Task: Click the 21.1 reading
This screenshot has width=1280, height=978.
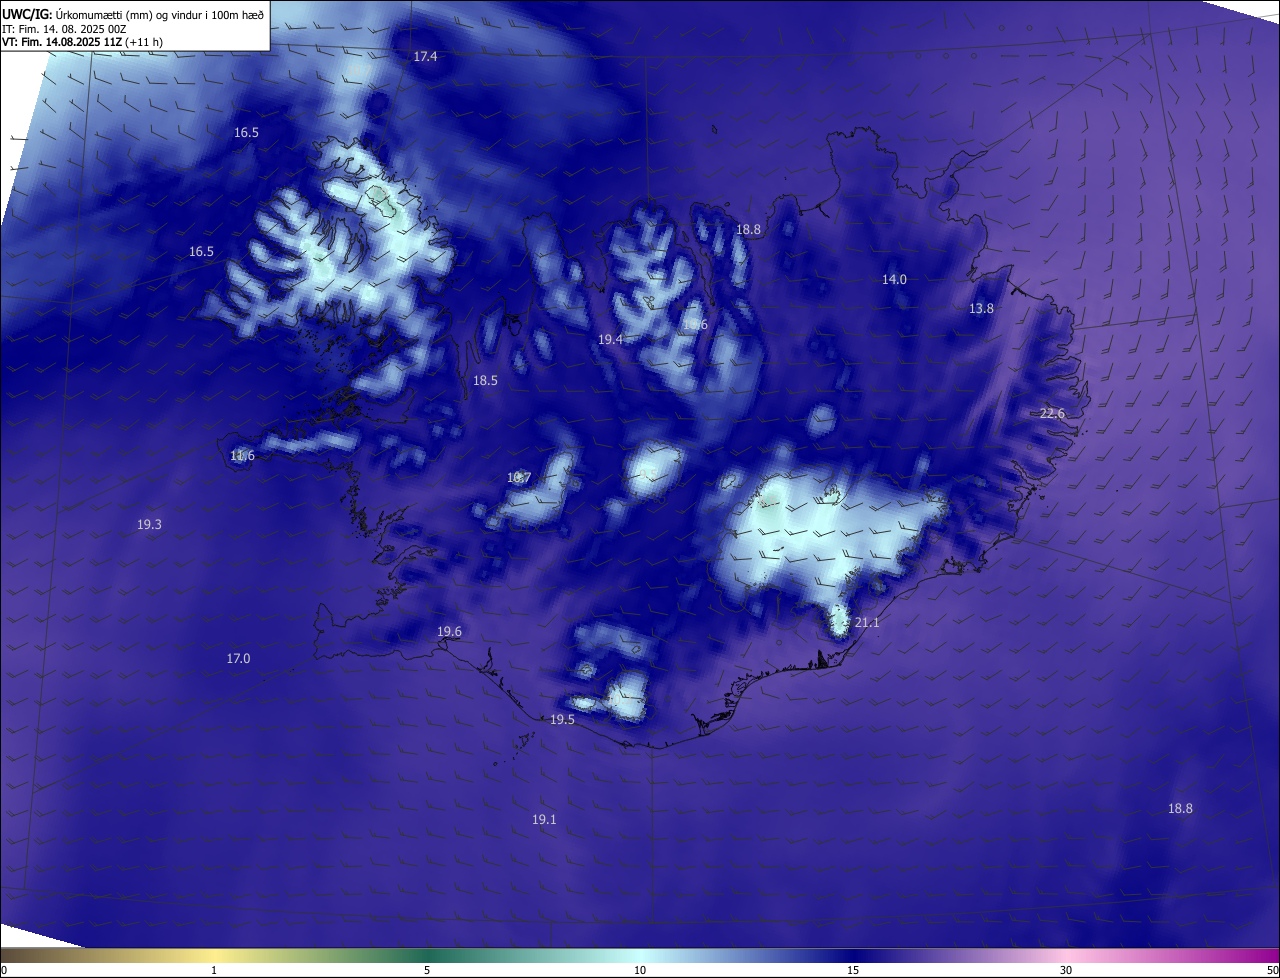Action: coord(867,623)
